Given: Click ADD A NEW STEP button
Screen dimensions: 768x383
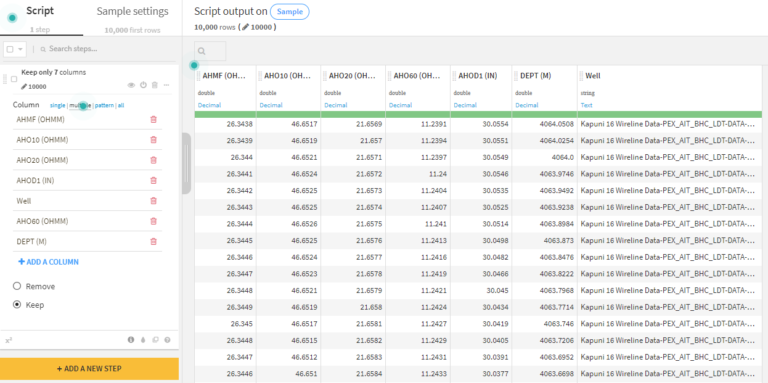Looking at the screenshot, I should 89,369.
